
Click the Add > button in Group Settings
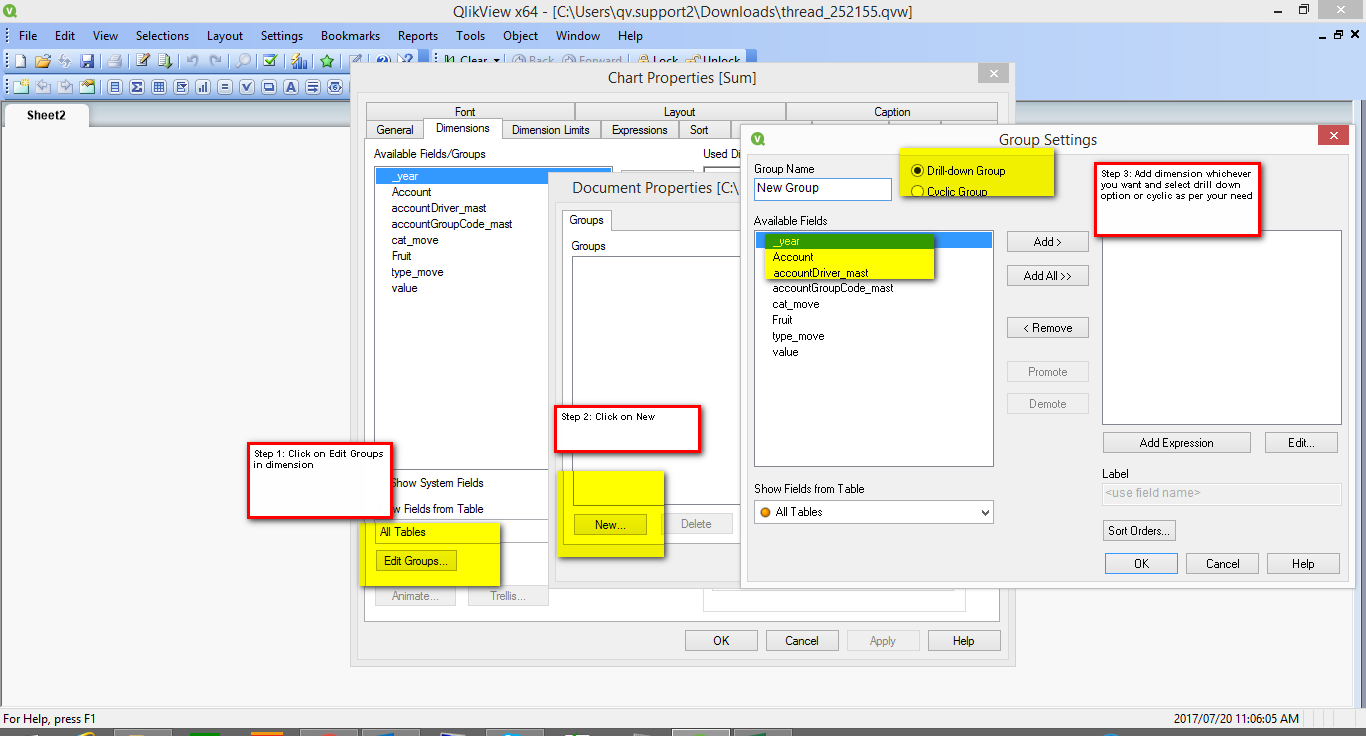[1048, 242]
